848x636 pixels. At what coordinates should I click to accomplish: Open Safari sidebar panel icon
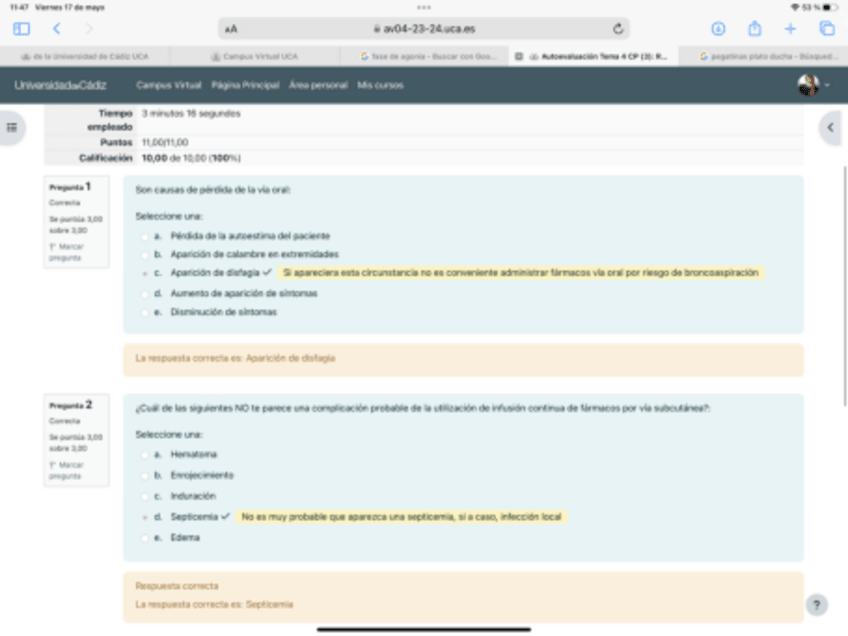(22, 29)
